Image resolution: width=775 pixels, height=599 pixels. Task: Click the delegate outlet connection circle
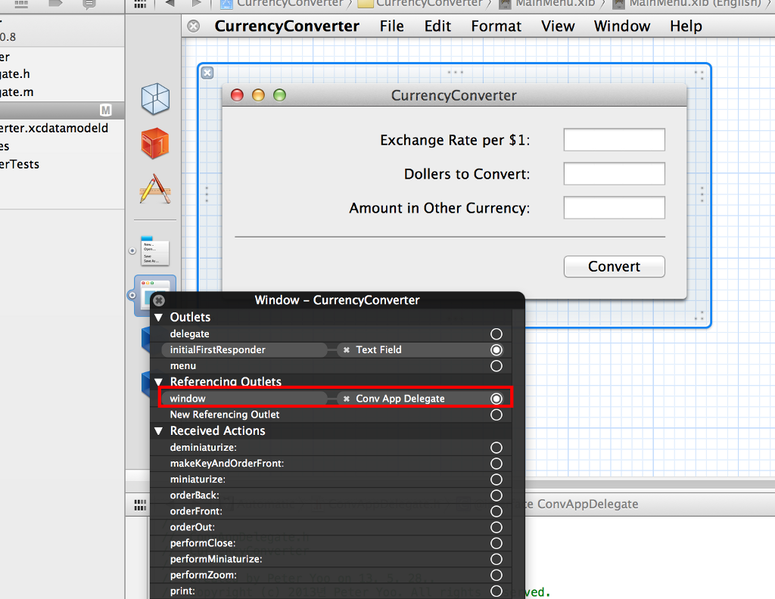pos(496,334)
